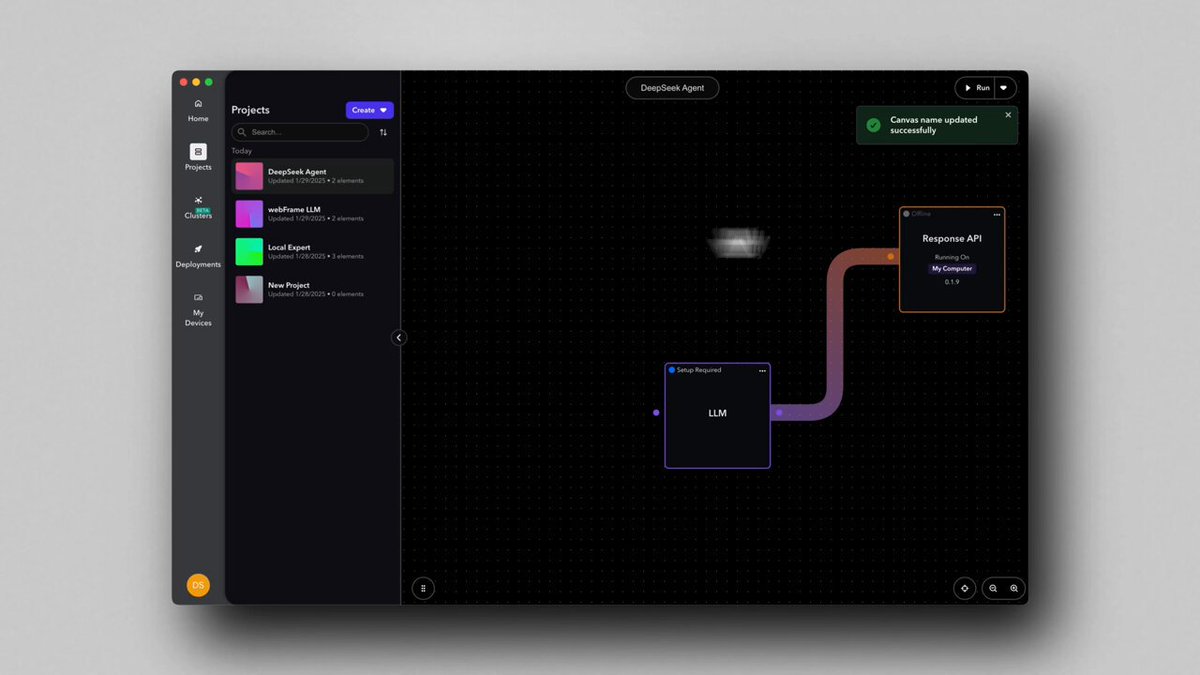
Task: Click the Search projects field
Action: 300,132
